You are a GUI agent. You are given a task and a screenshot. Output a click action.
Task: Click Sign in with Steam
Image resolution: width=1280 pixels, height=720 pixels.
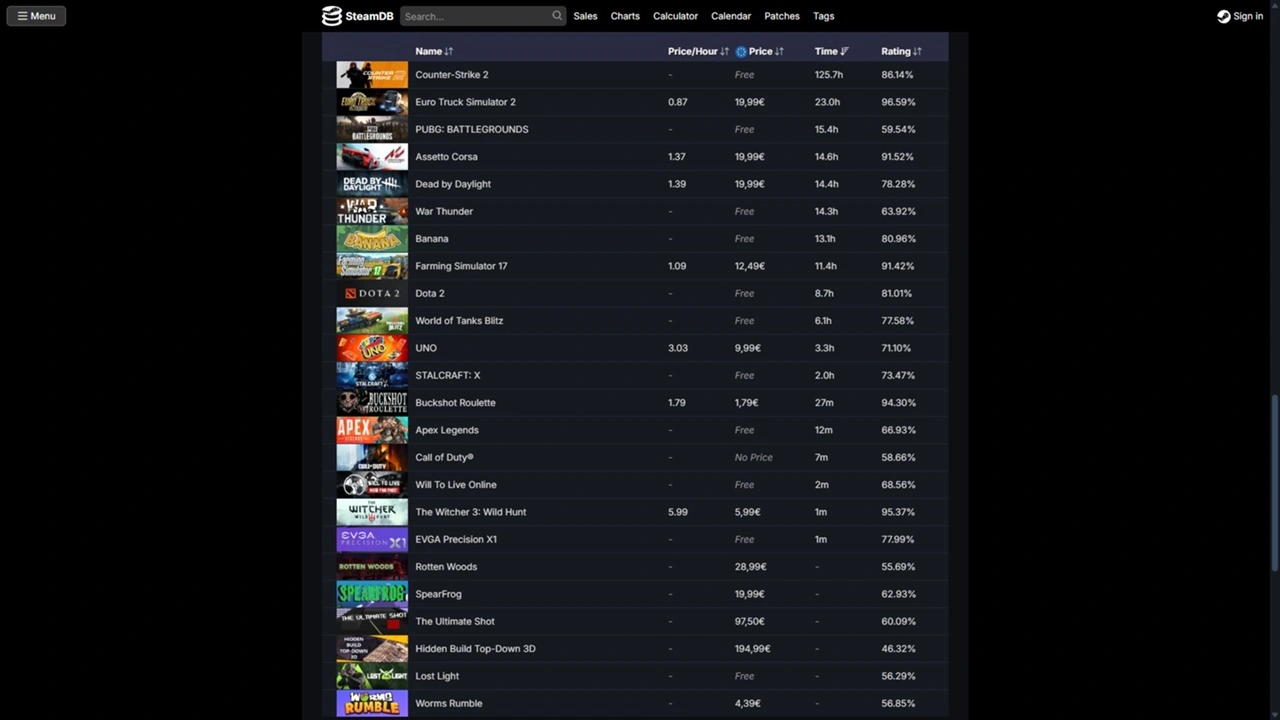(x=1240, y=16)
